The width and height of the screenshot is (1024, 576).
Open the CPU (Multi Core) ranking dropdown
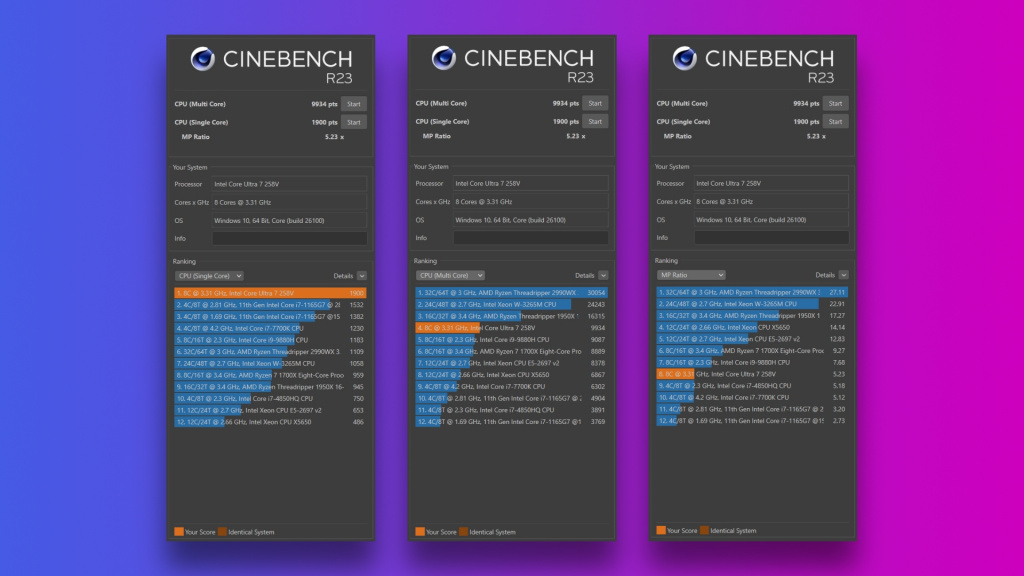coord(450,276)
